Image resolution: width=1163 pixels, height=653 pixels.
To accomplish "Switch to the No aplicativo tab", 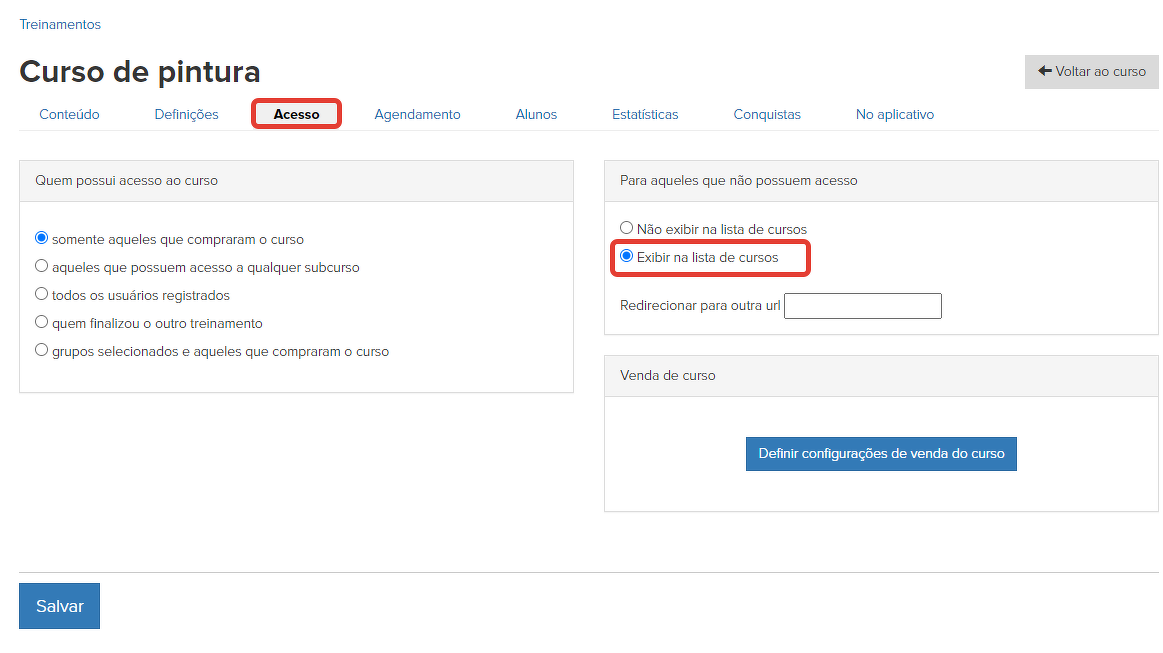I will tap(894, 114).
